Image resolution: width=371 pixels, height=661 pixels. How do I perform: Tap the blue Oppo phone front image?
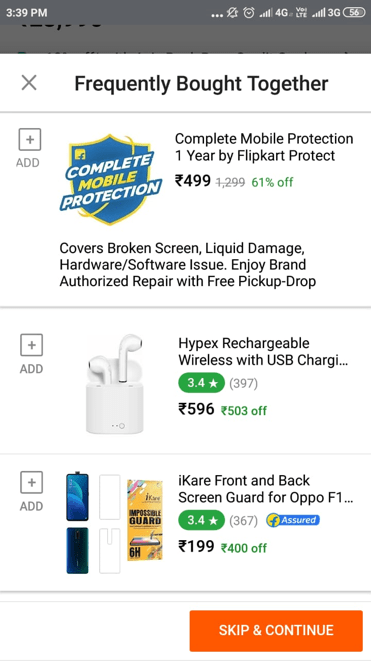point(78,497)
